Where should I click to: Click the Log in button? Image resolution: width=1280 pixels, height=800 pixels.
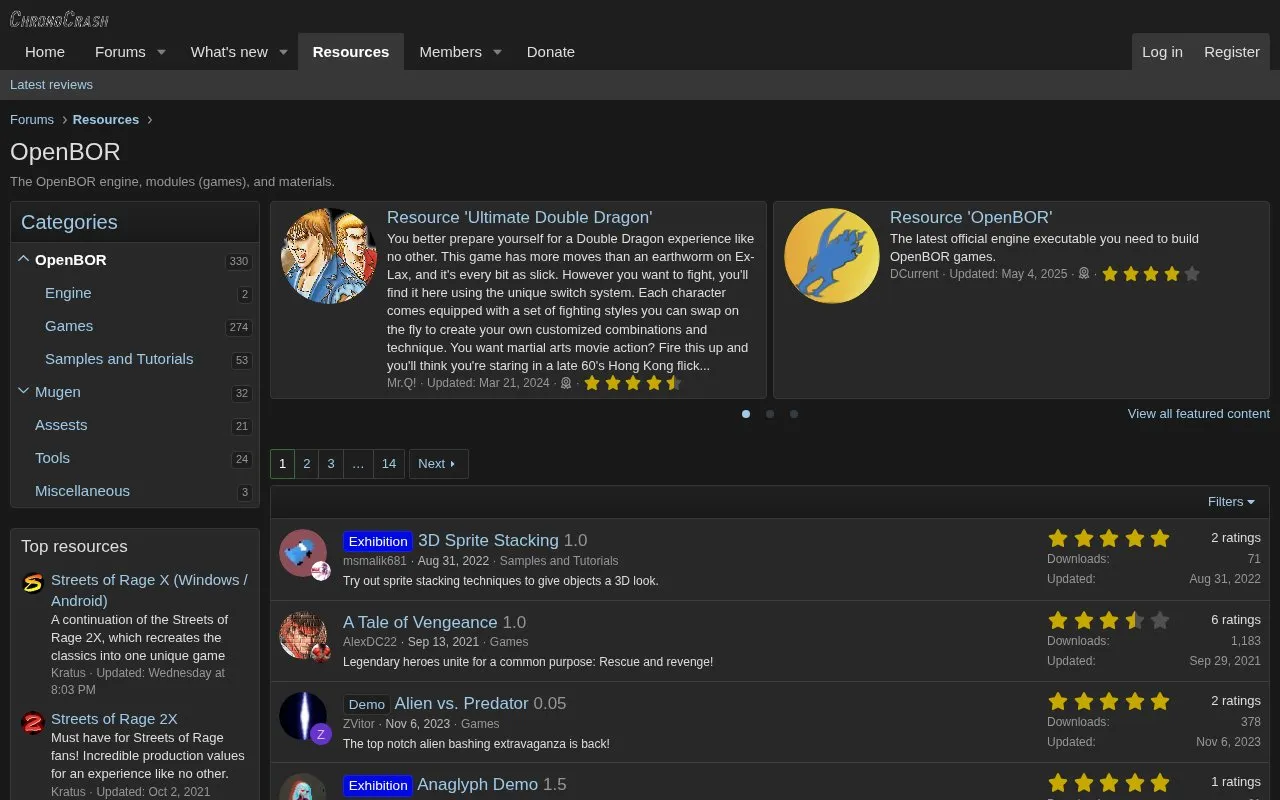pos(1162,52)
